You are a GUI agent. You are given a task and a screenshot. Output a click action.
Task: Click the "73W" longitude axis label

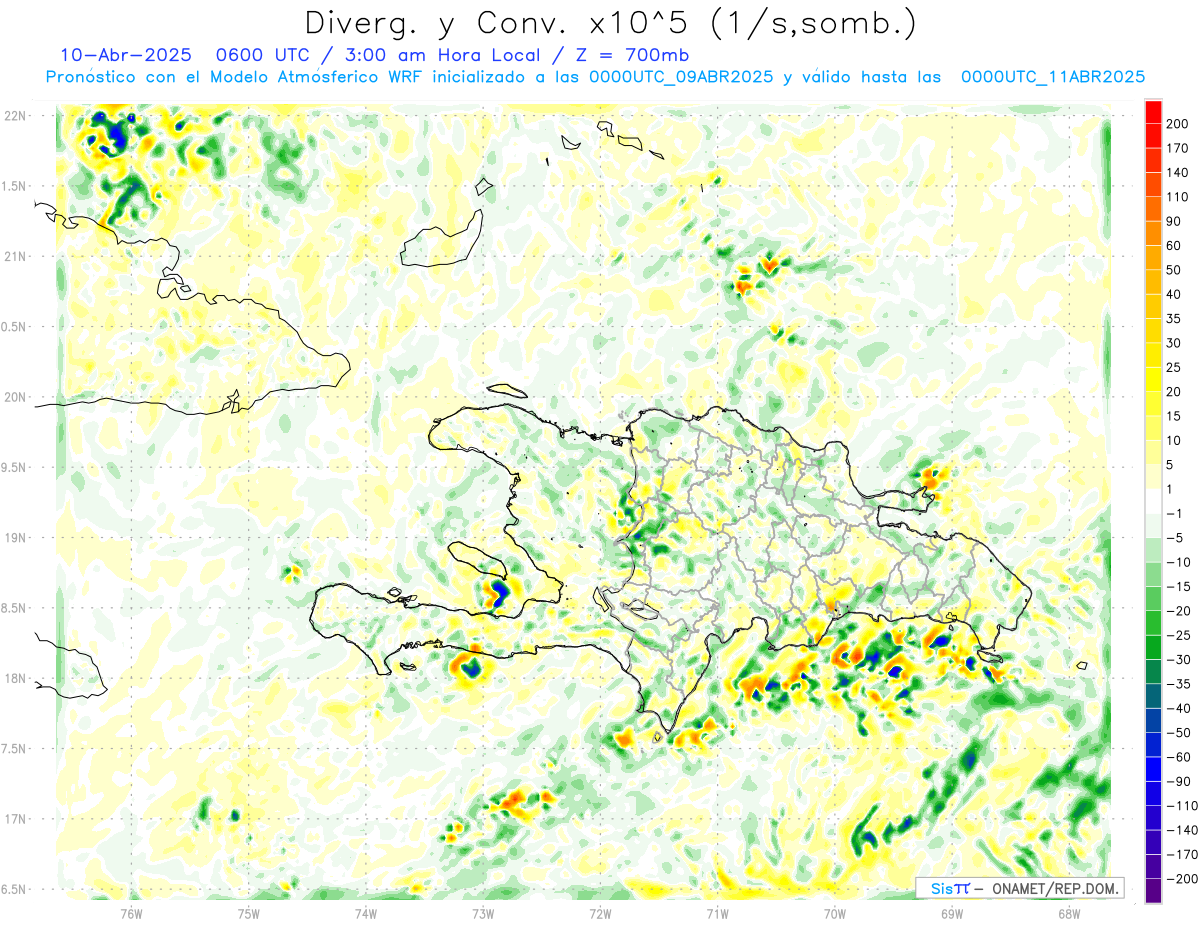pyautogui.click(x=483, y=913)
